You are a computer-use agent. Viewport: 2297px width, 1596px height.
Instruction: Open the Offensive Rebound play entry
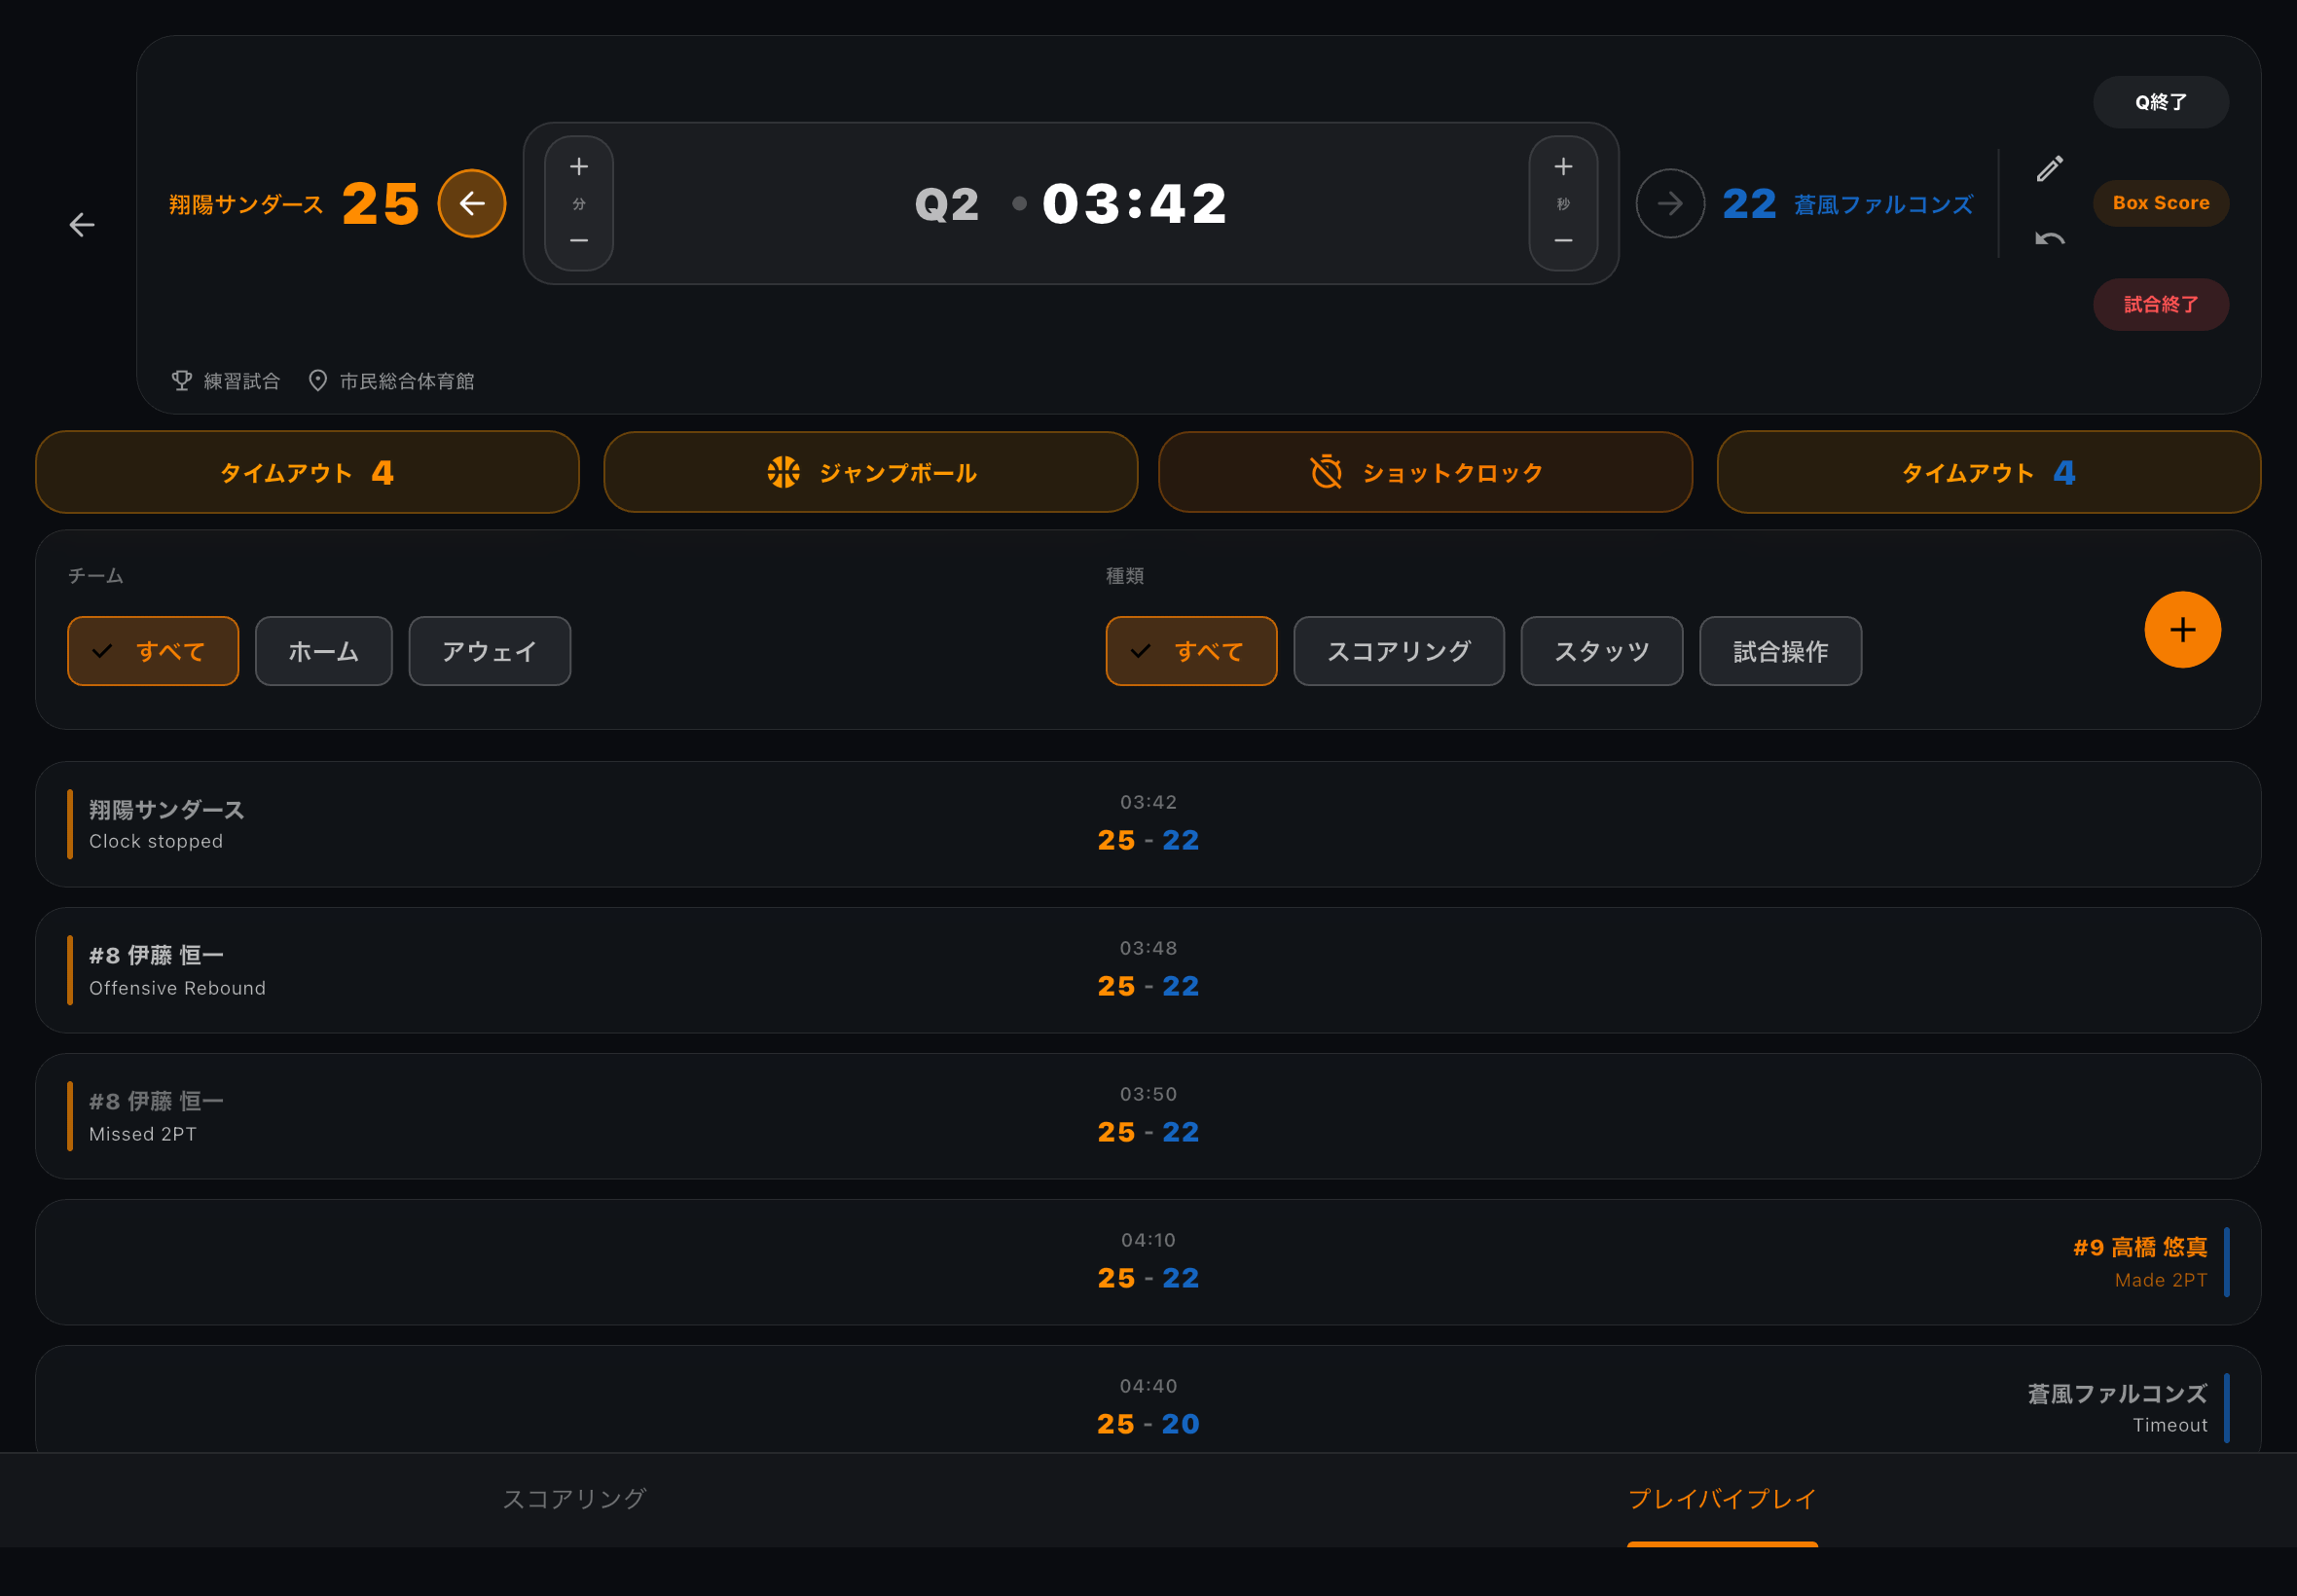[1148, 970]
